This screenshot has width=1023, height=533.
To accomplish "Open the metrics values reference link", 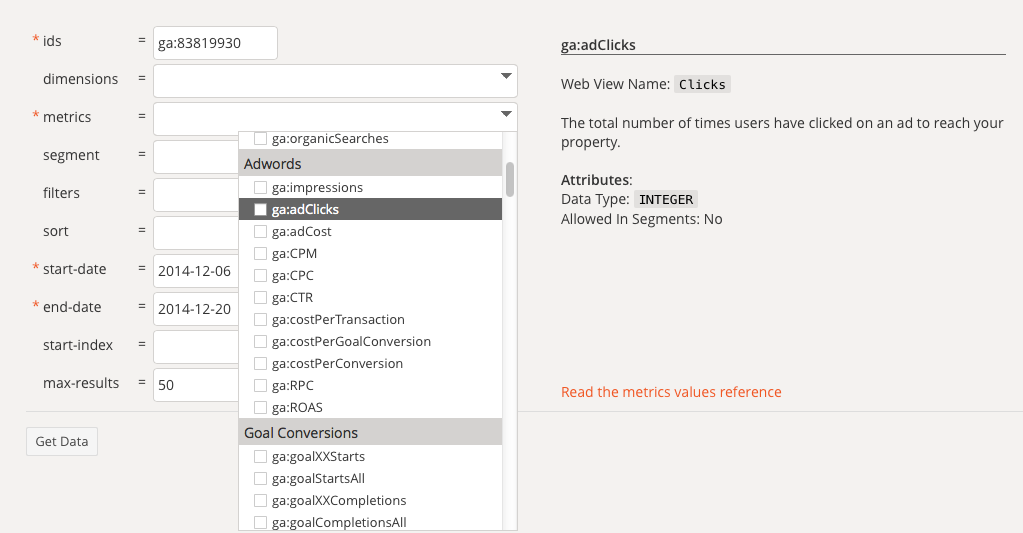I will click(x=671, y=392).
